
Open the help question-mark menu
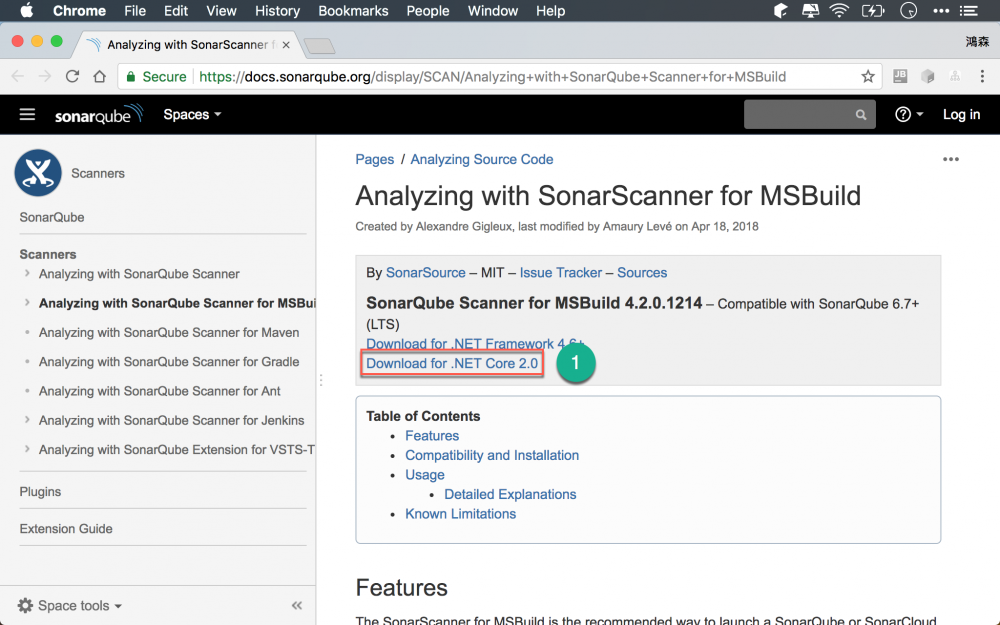click(x=903, y=114)
